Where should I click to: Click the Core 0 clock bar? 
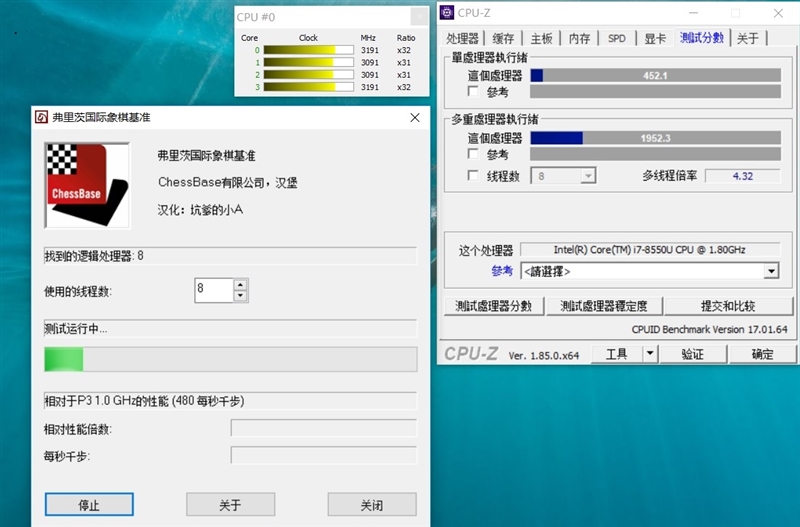click(x=308, y=50)
